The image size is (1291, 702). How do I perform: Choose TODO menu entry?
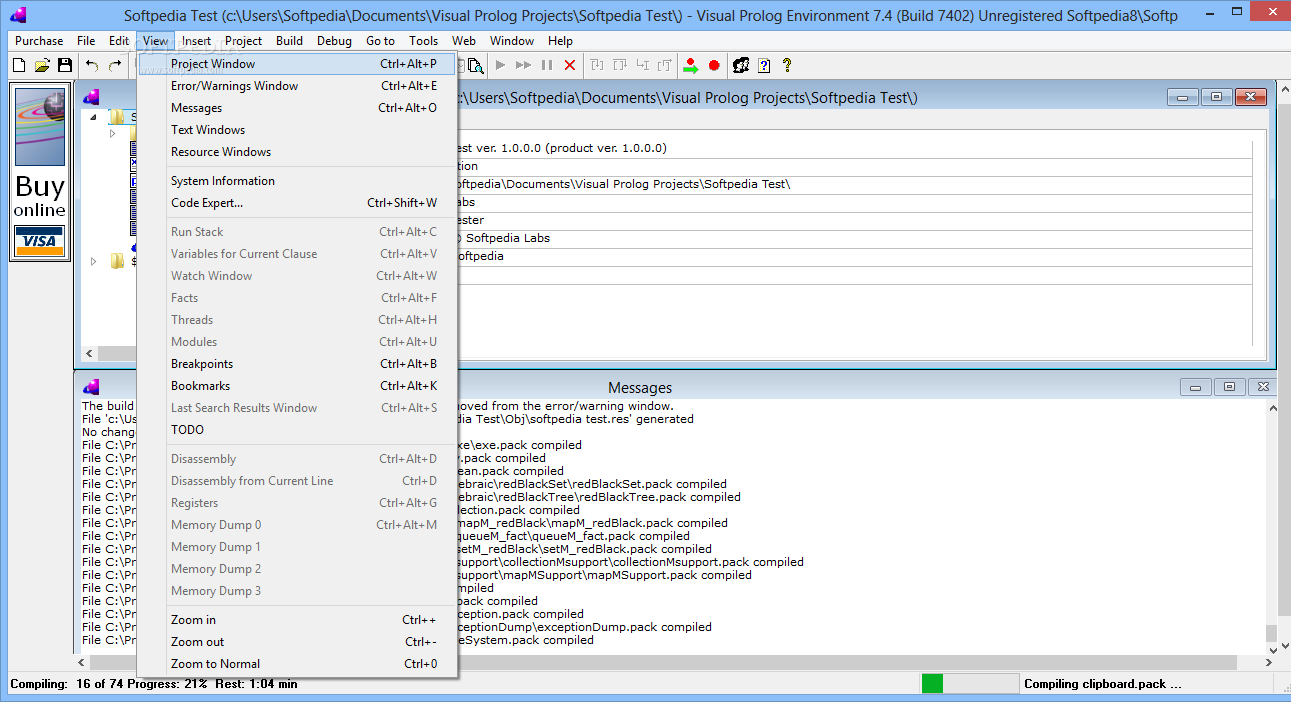297,430
